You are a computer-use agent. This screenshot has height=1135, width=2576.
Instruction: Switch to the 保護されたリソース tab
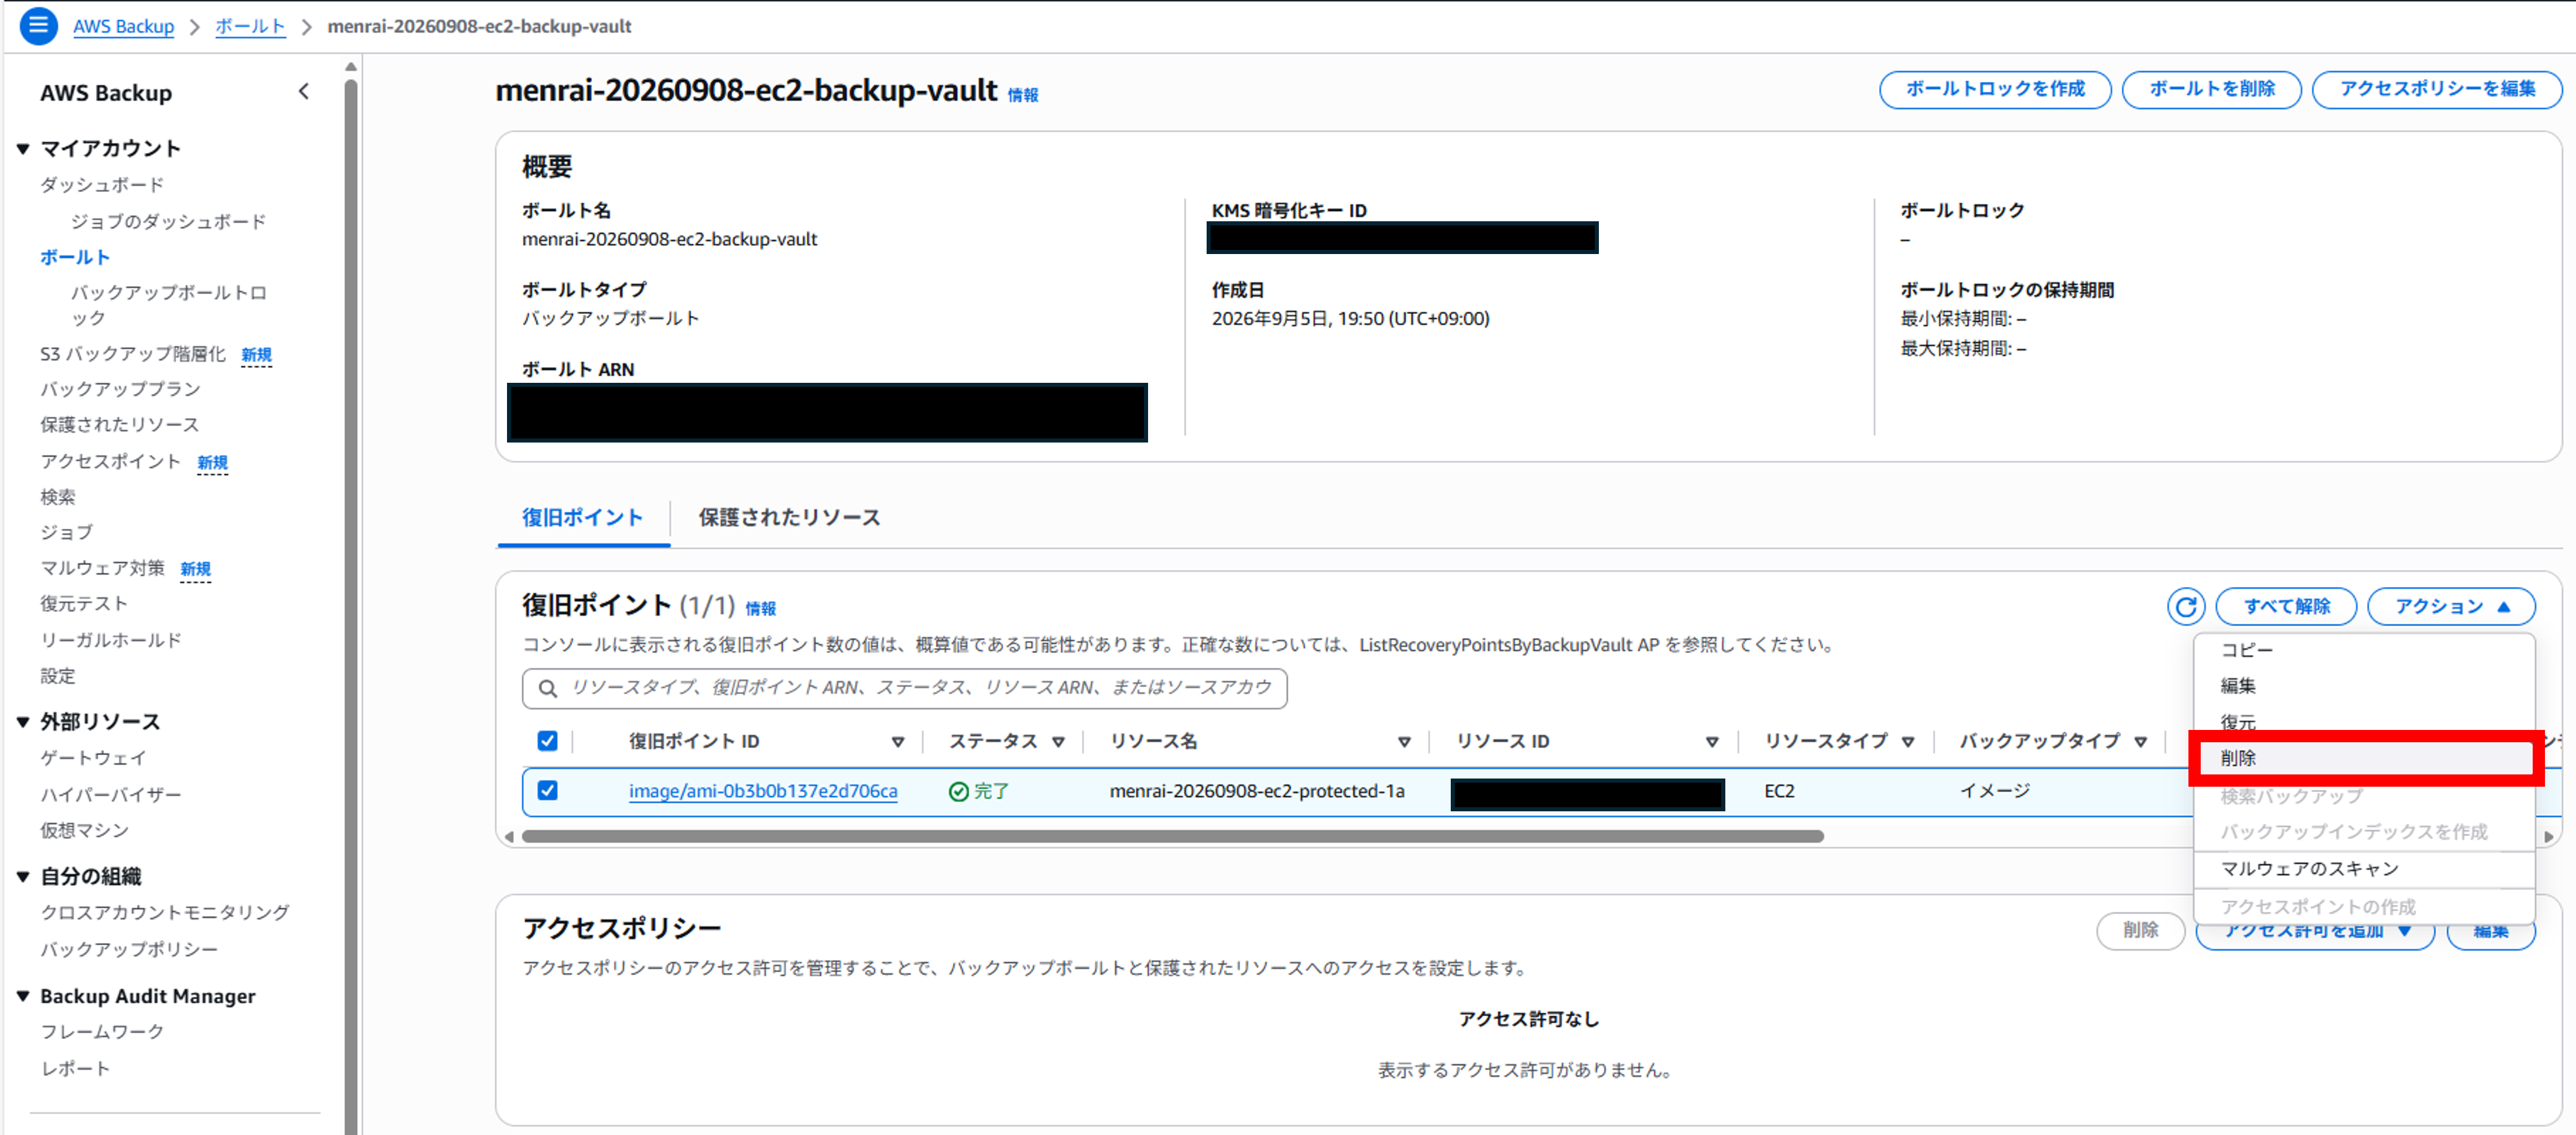point(789,518)
